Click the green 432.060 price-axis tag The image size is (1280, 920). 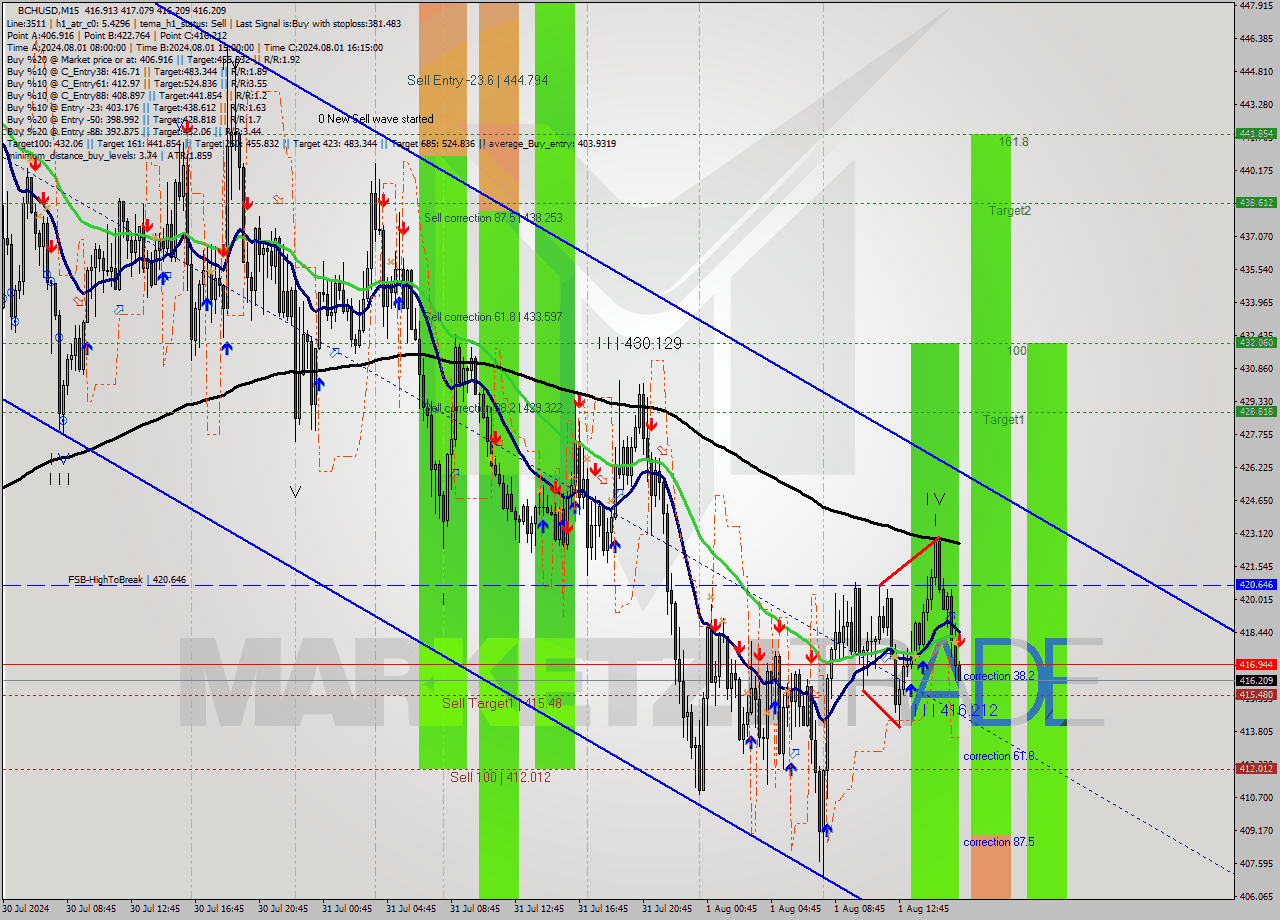point(1256,342)
